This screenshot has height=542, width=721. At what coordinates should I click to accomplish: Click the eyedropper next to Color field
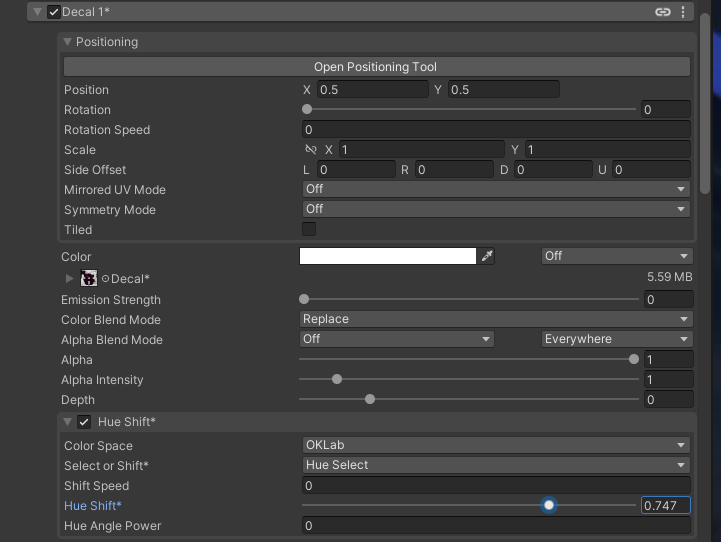[x=487, y=256]
